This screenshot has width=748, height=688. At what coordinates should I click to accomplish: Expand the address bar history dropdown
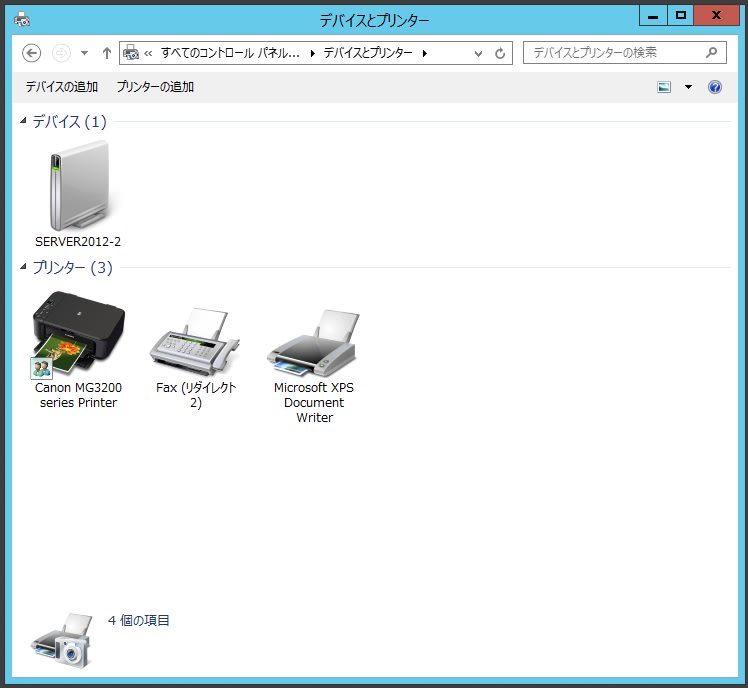(x=478, y=53)
